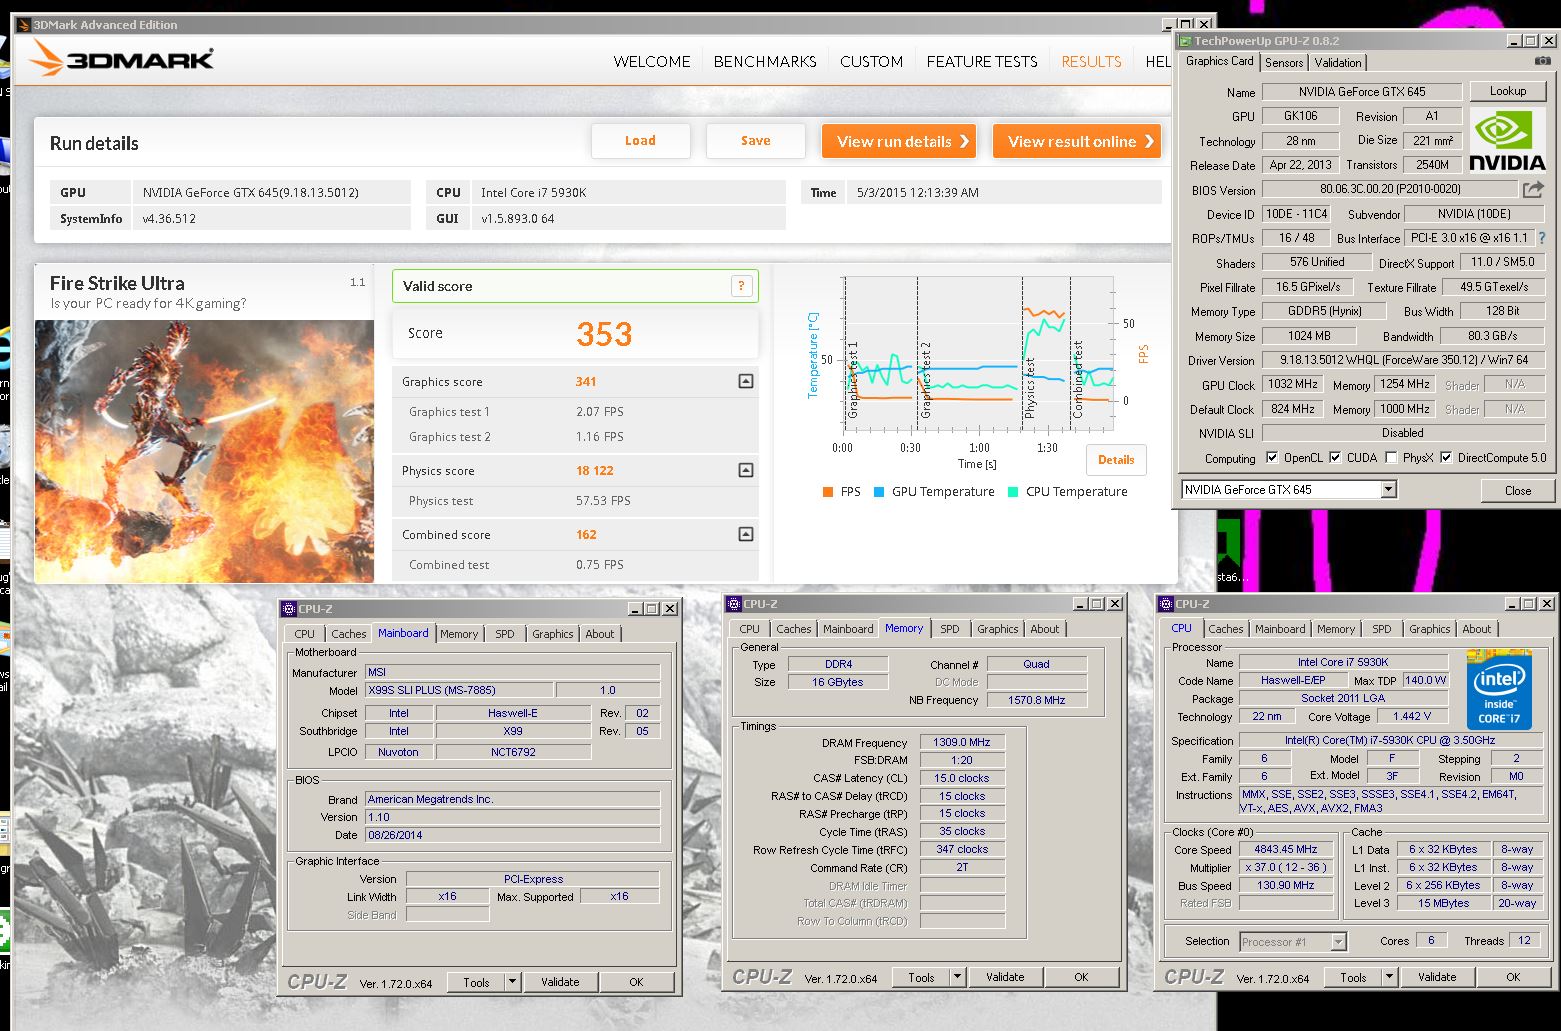Screen dimensions: 1561x1031
Task: Collapse the Combined score section
Action: click(745, 534)
